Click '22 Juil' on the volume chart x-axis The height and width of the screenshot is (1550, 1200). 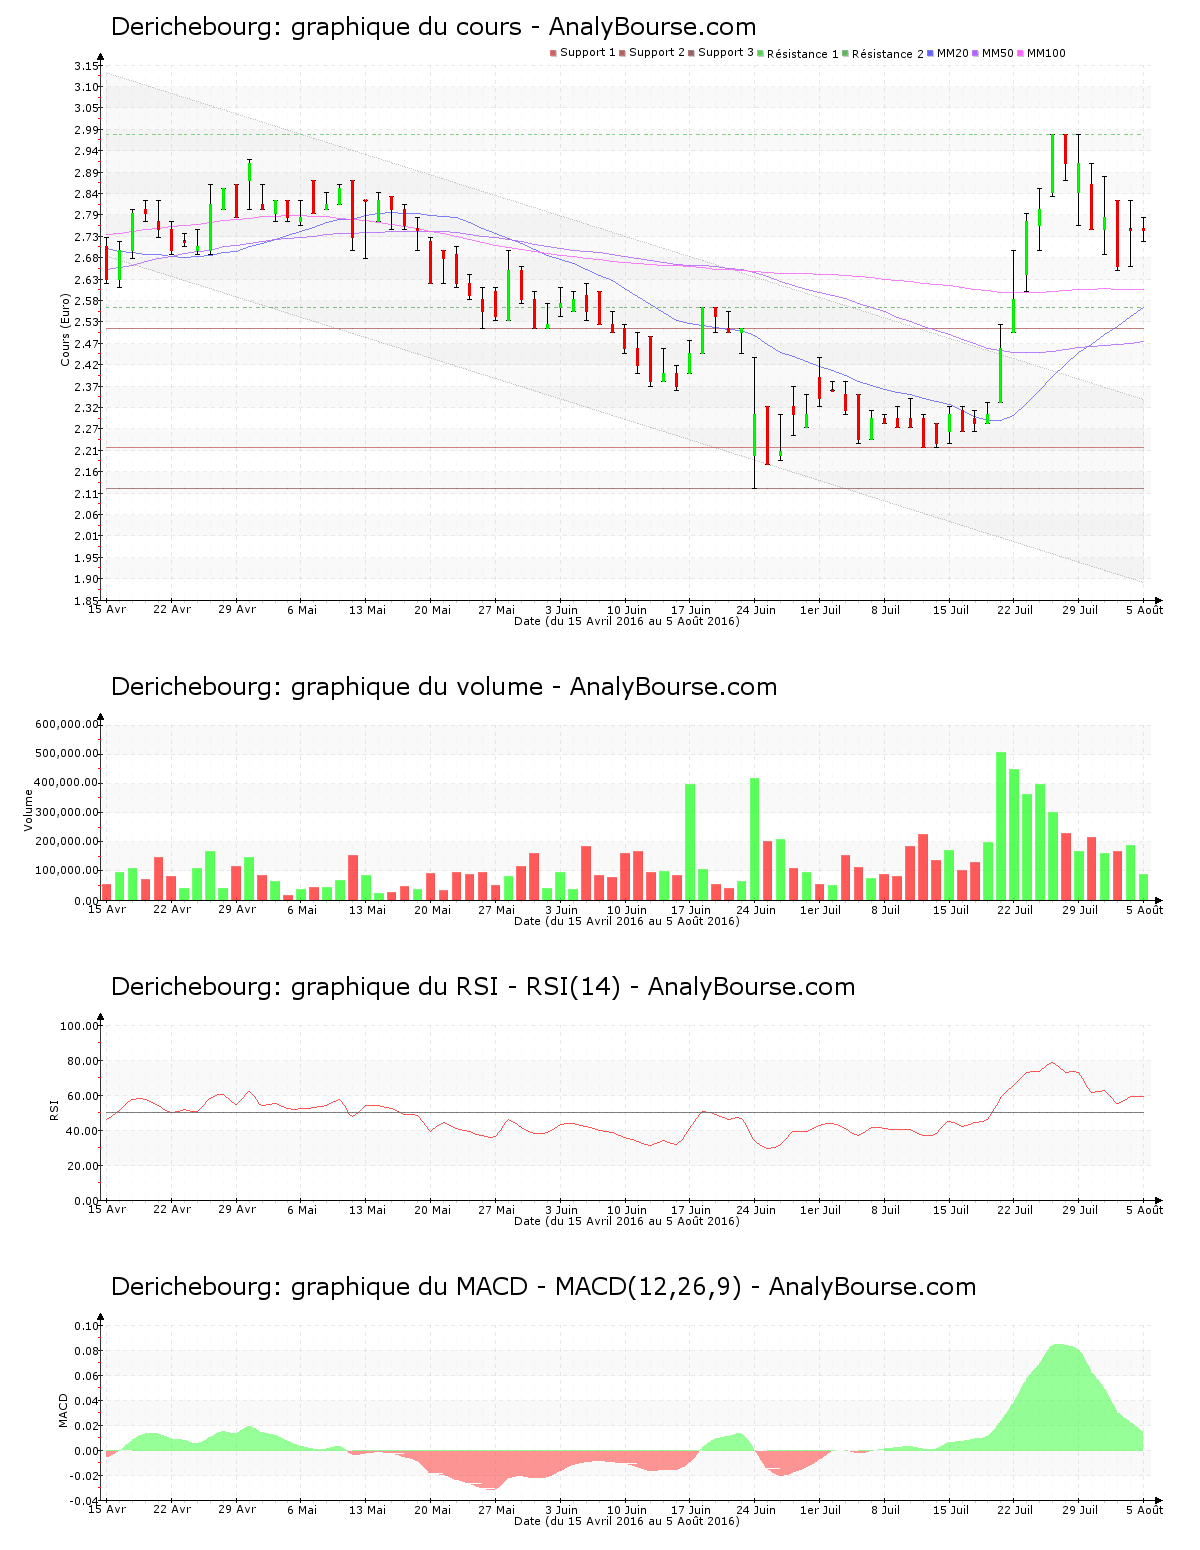tap(1014, 909)
